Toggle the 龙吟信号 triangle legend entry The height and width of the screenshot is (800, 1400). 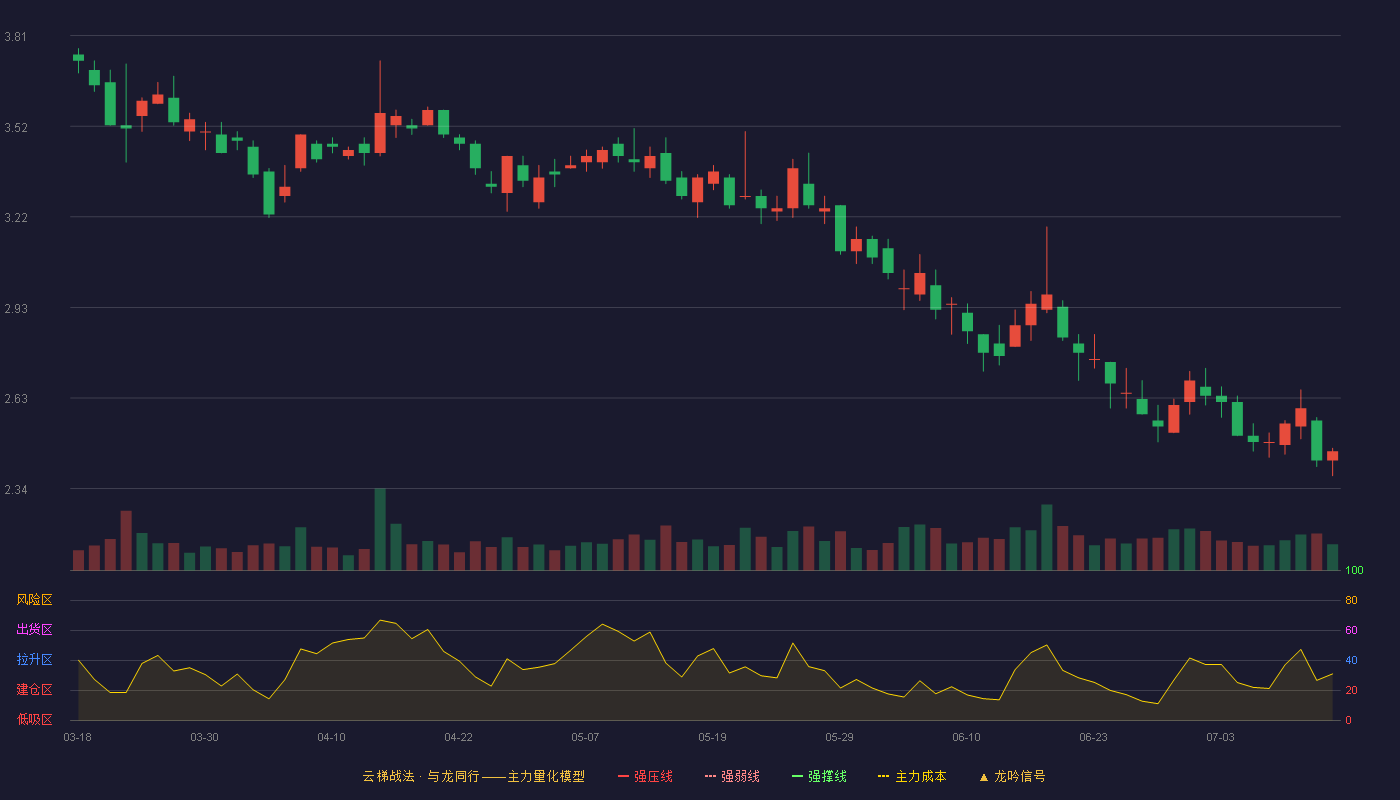(1012, 776)
